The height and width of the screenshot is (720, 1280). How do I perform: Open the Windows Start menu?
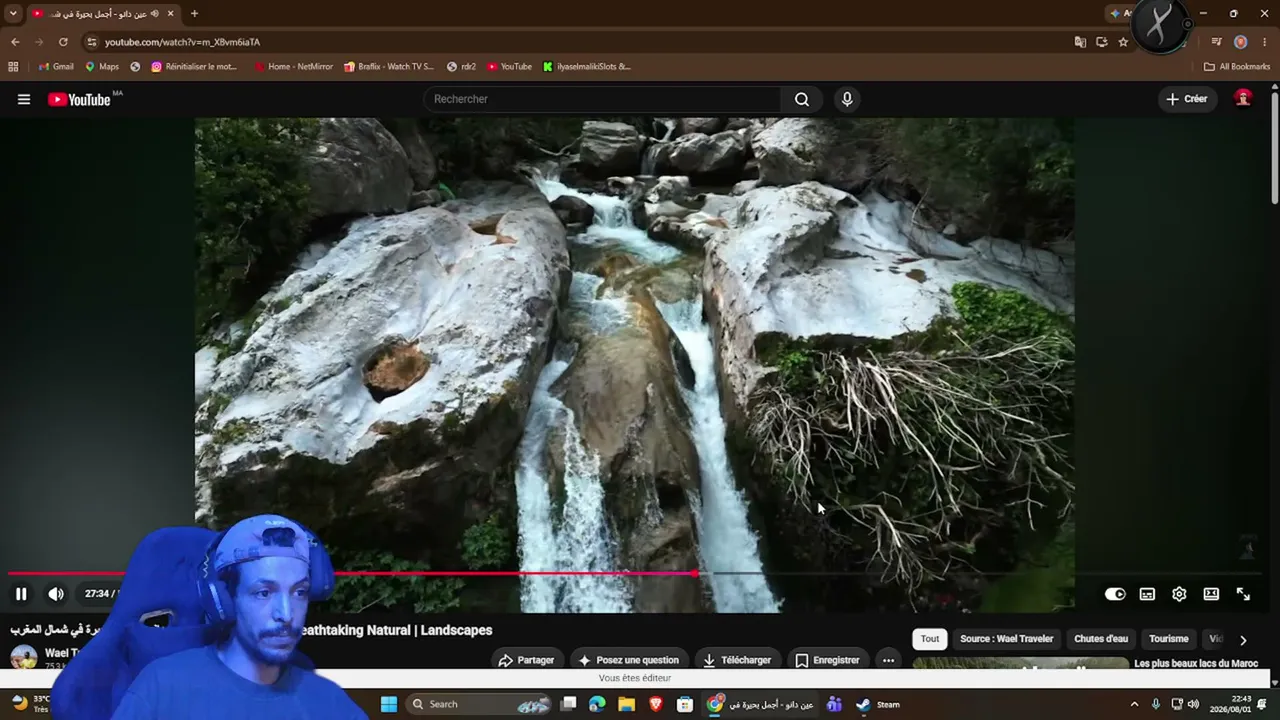click(389, 704)
